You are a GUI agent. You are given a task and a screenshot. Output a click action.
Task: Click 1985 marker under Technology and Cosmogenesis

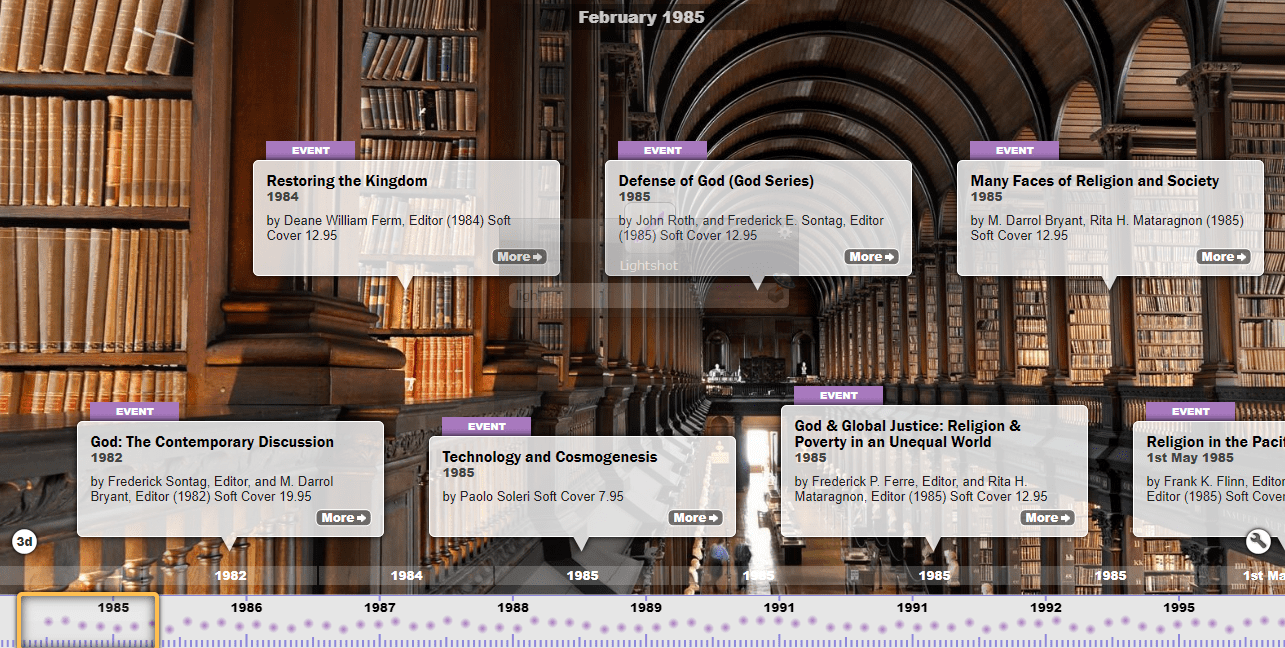[x=583, y=576]
